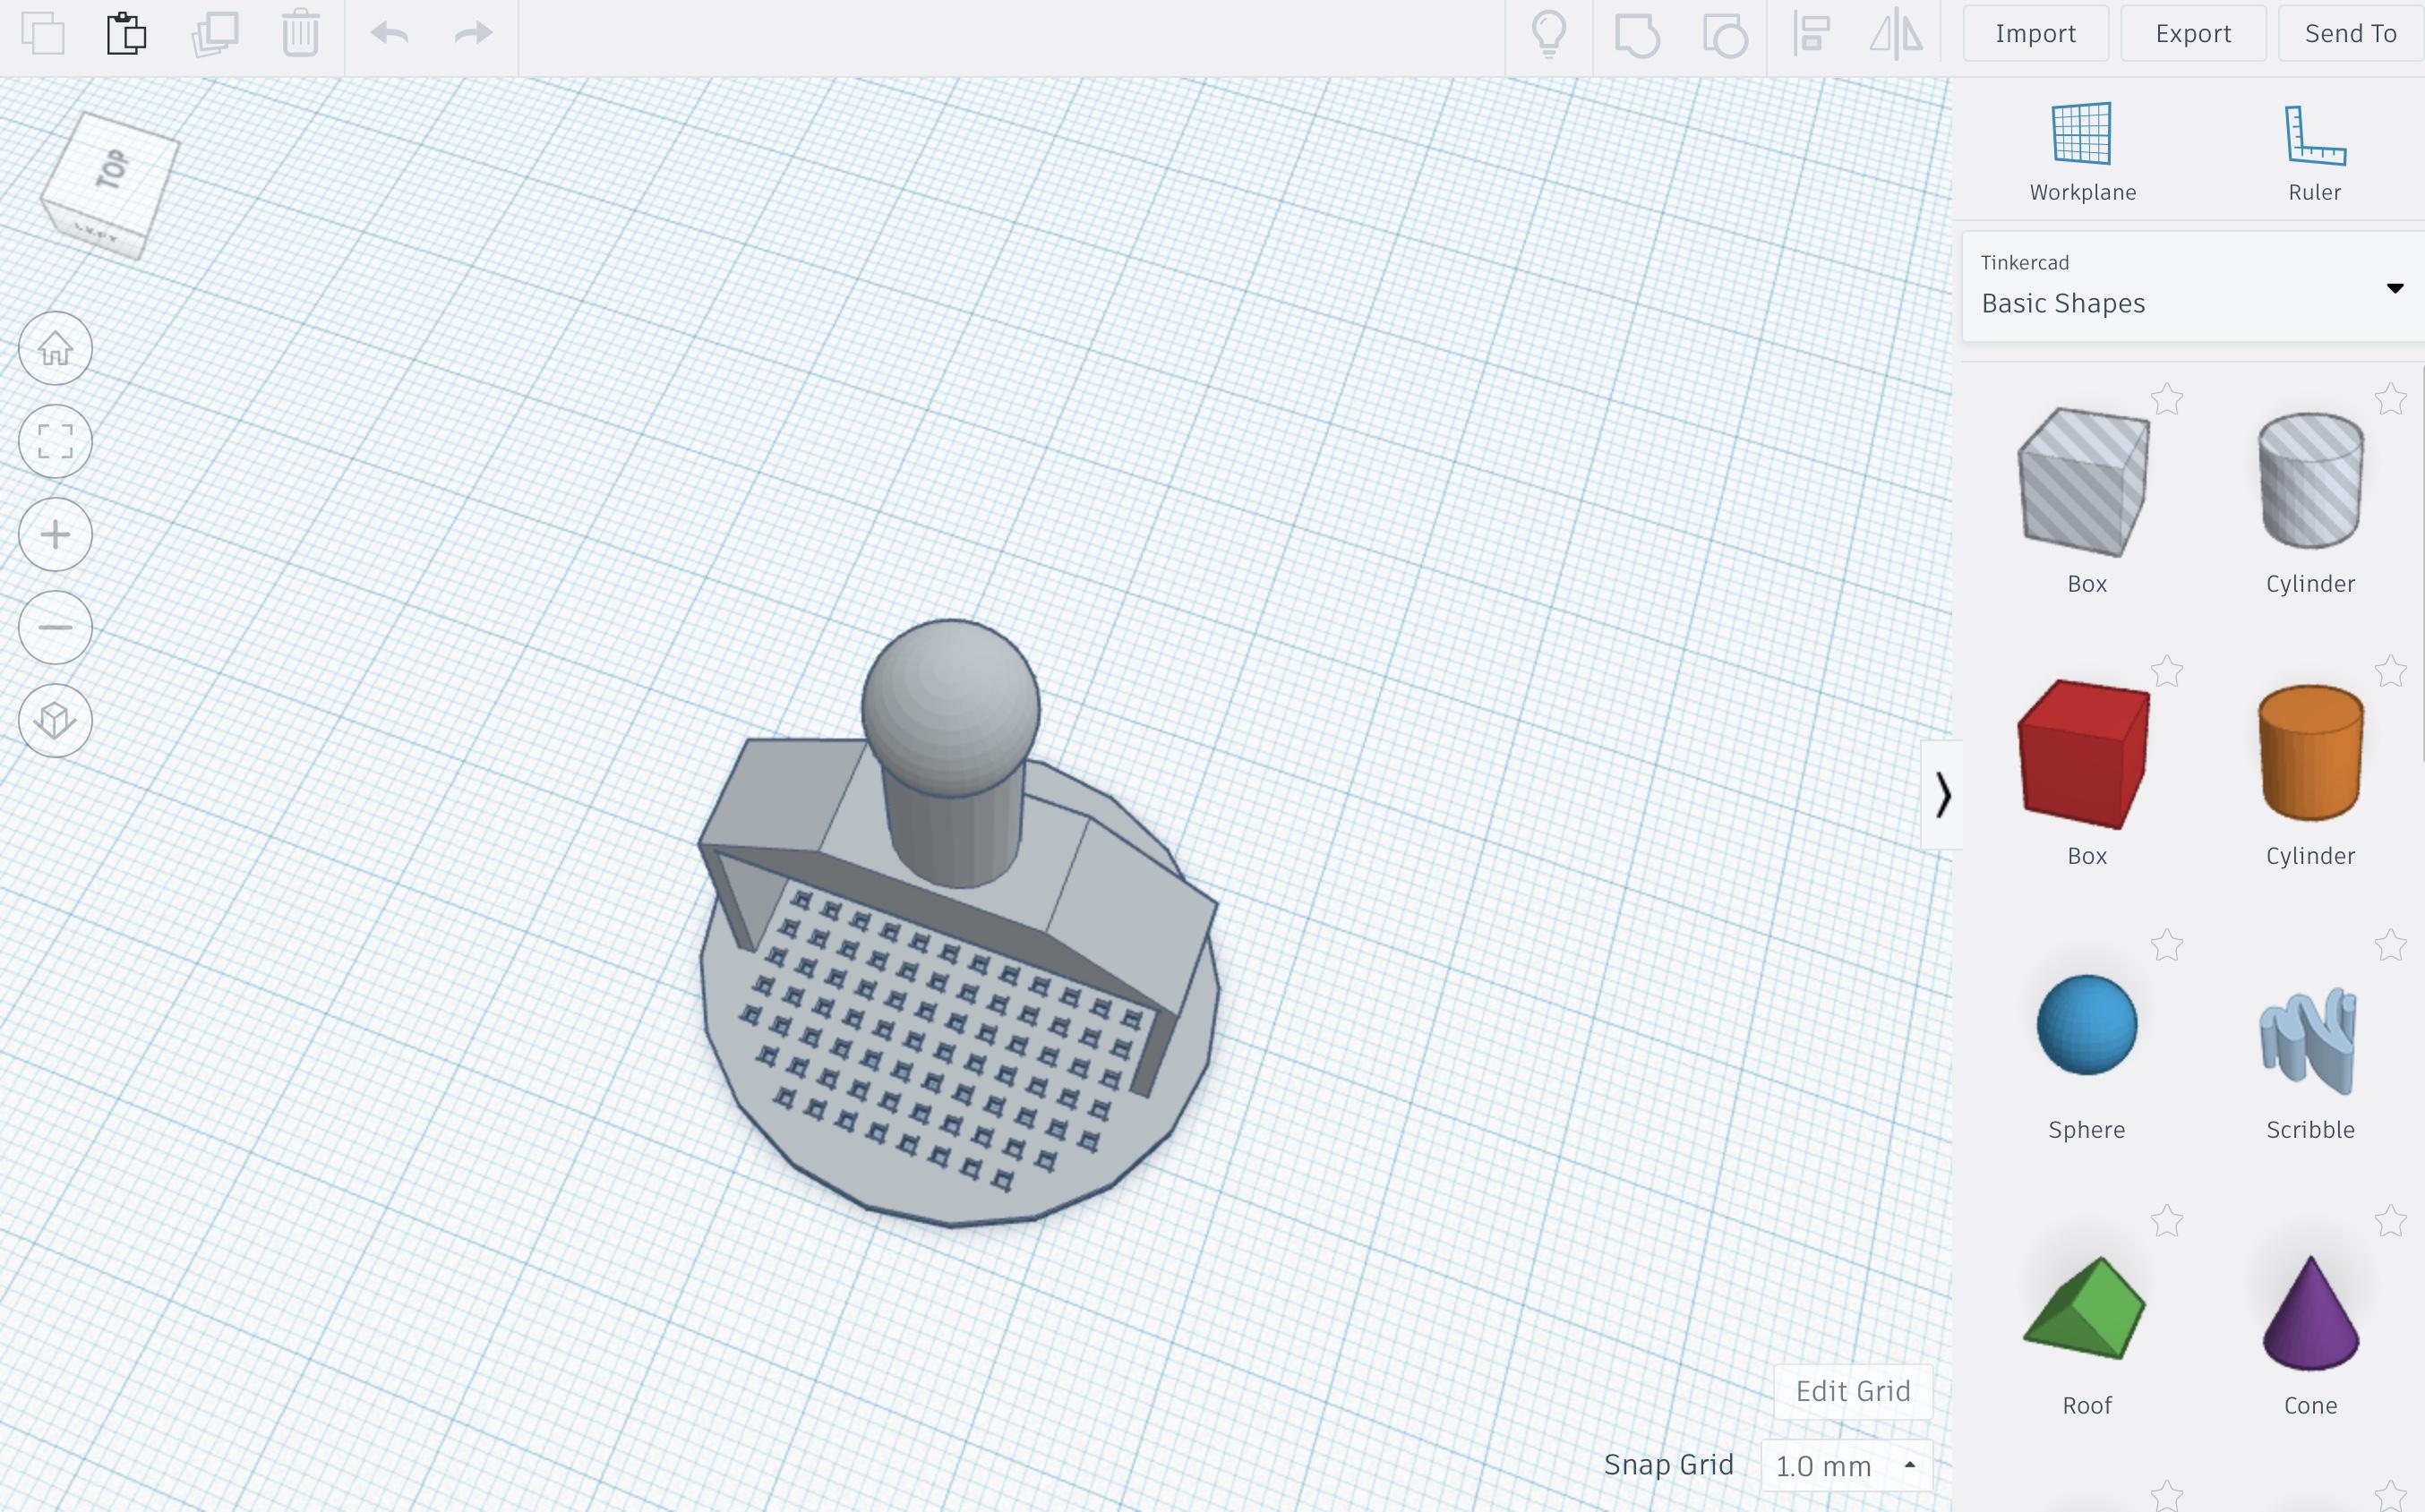Toggle Show all lightbulb icon
The width and height of the screenshot is (2425, 1512).
1549,33
